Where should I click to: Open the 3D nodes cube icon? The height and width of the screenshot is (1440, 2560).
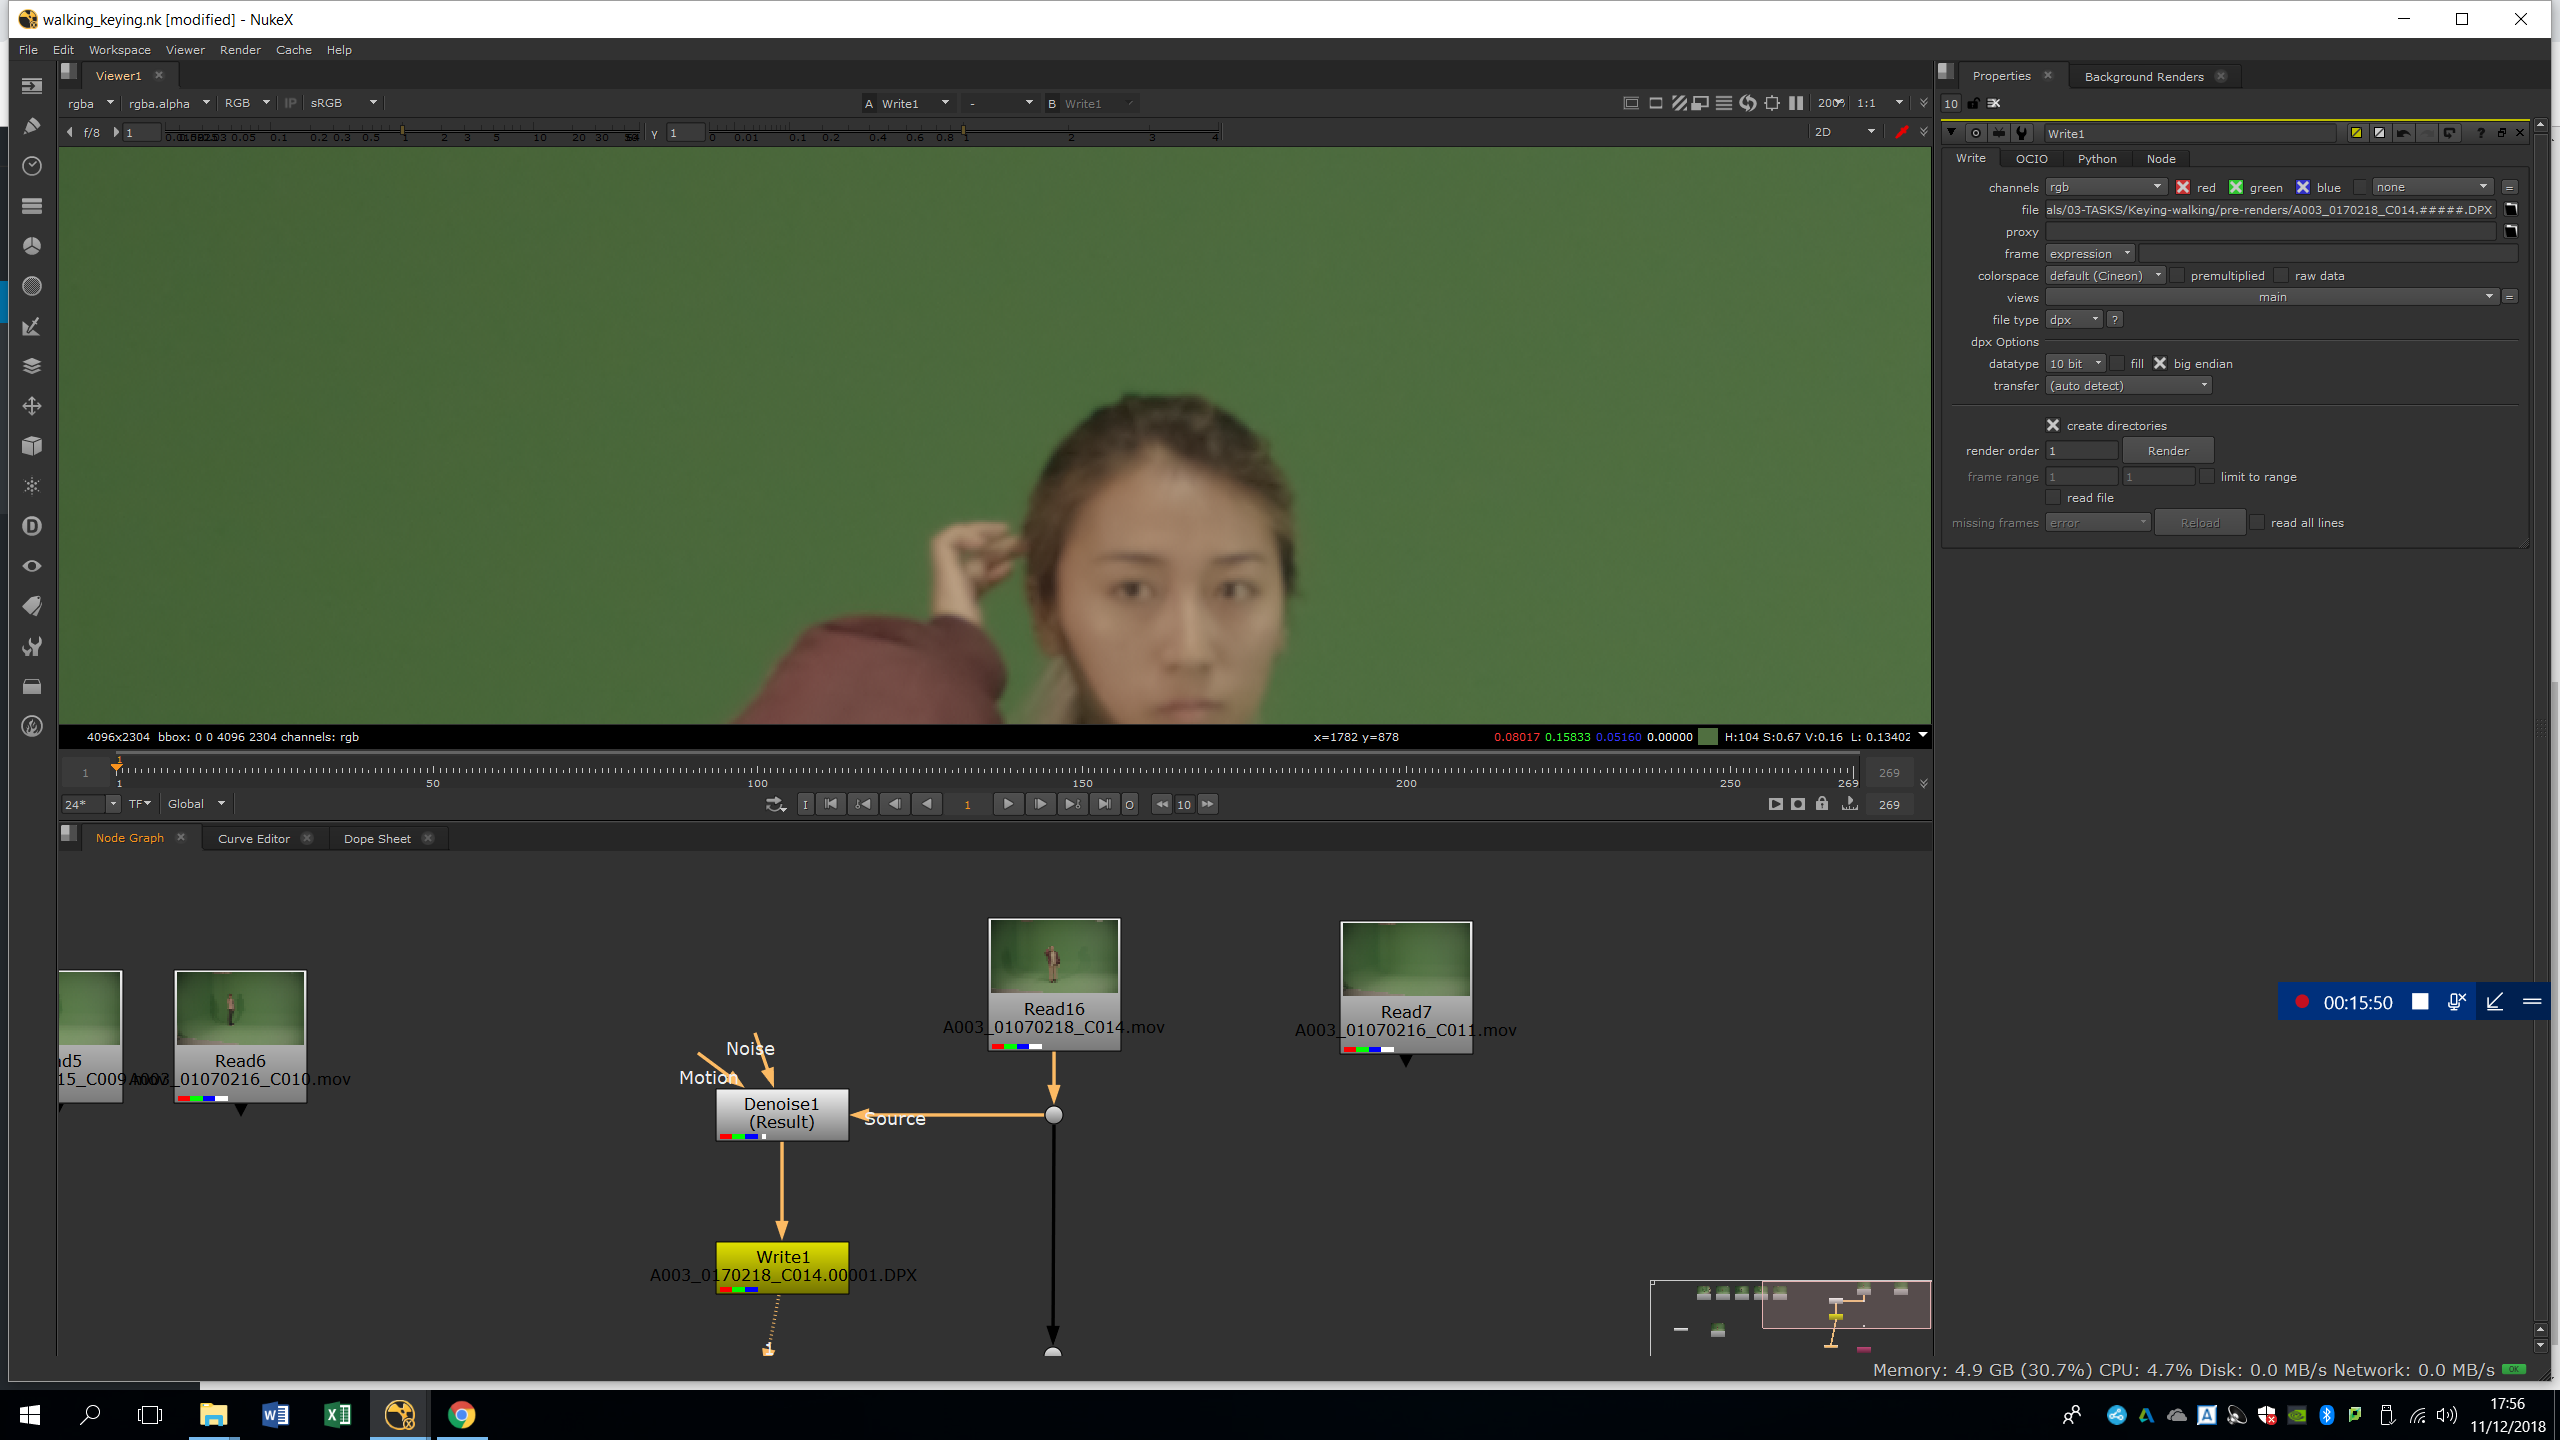pyautogui.click(x=32, y=446)
